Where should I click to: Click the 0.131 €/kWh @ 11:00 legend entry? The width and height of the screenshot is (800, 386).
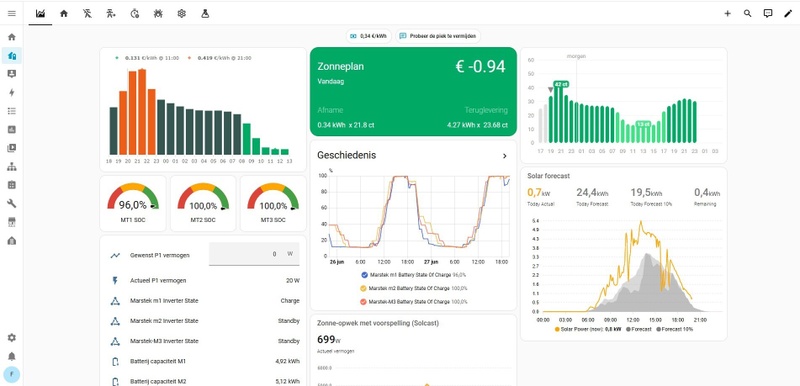(x=147, y=58)
